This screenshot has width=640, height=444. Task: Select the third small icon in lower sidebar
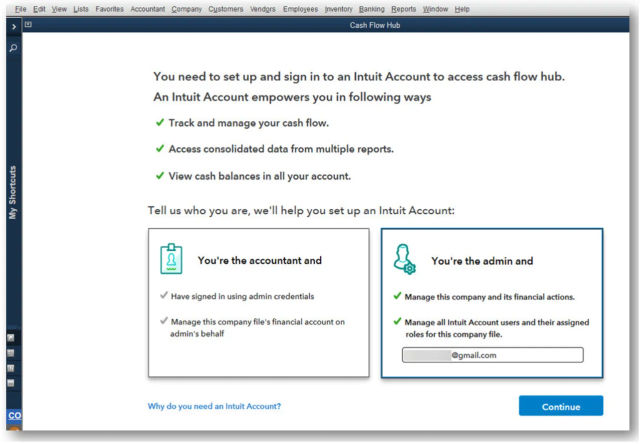tap(11, 368)
